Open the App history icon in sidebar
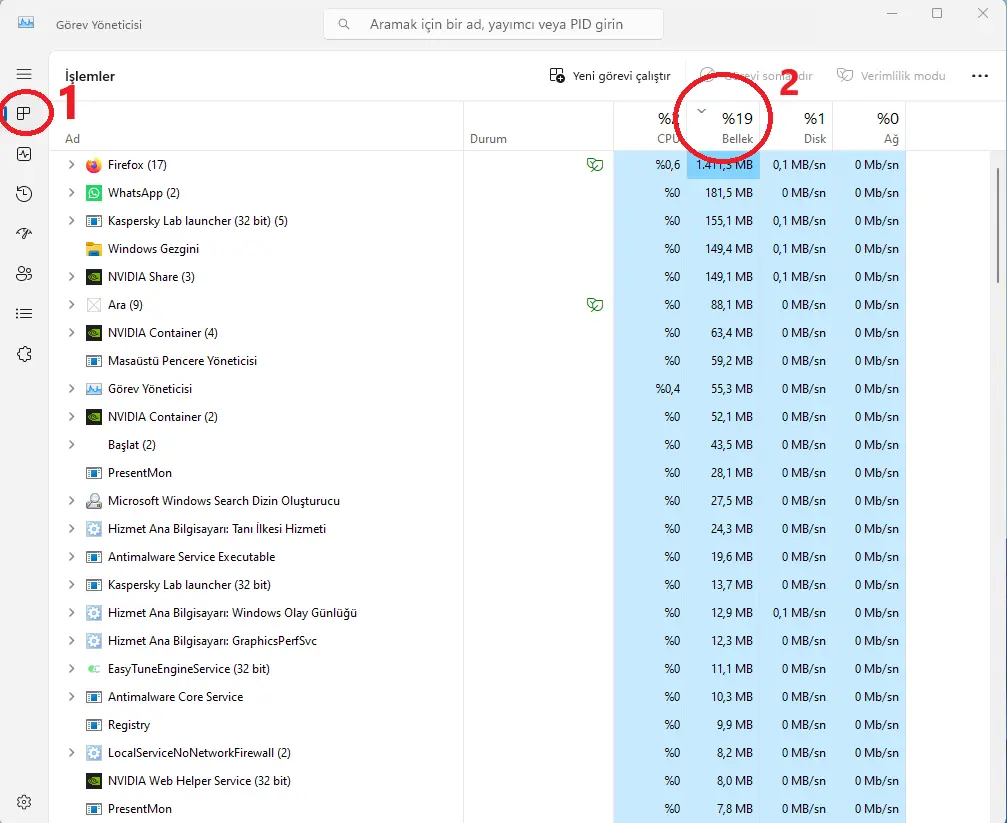This screenshot has height=823, width=1007. click(x=24, y=194)
